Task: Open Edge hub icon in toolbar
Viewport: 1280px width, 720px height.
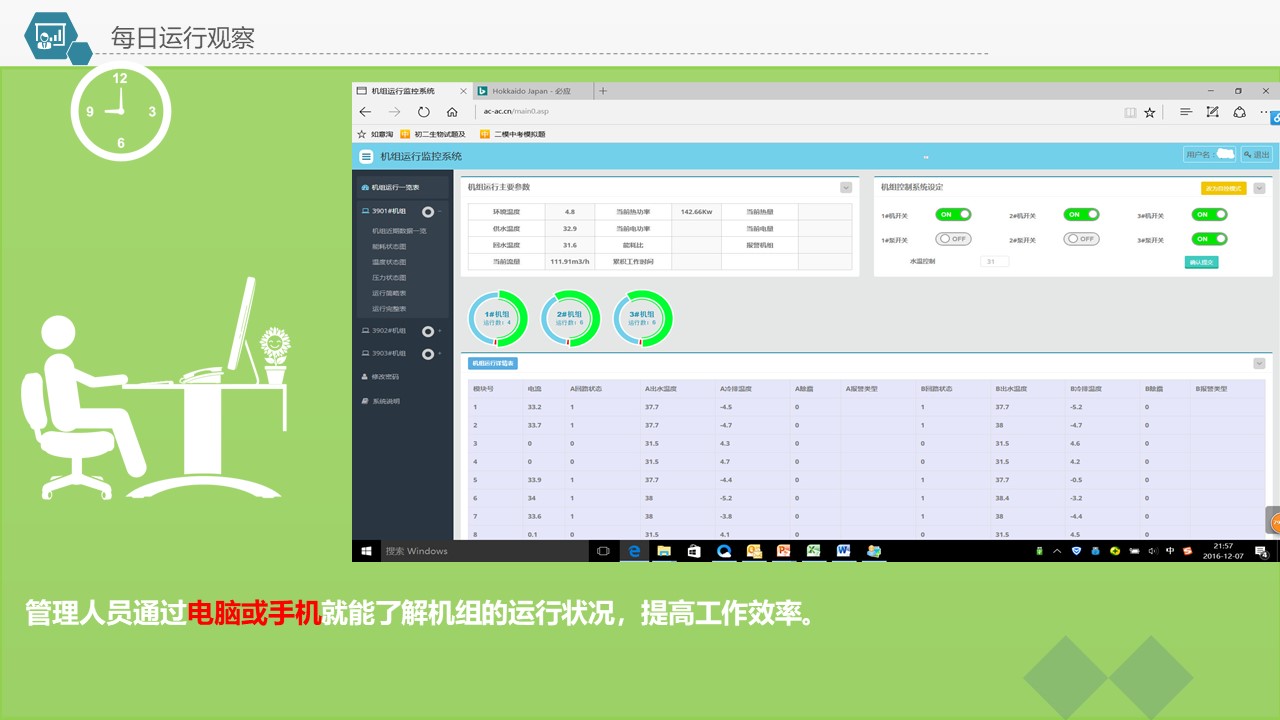Action: (x=1185, y=112)
